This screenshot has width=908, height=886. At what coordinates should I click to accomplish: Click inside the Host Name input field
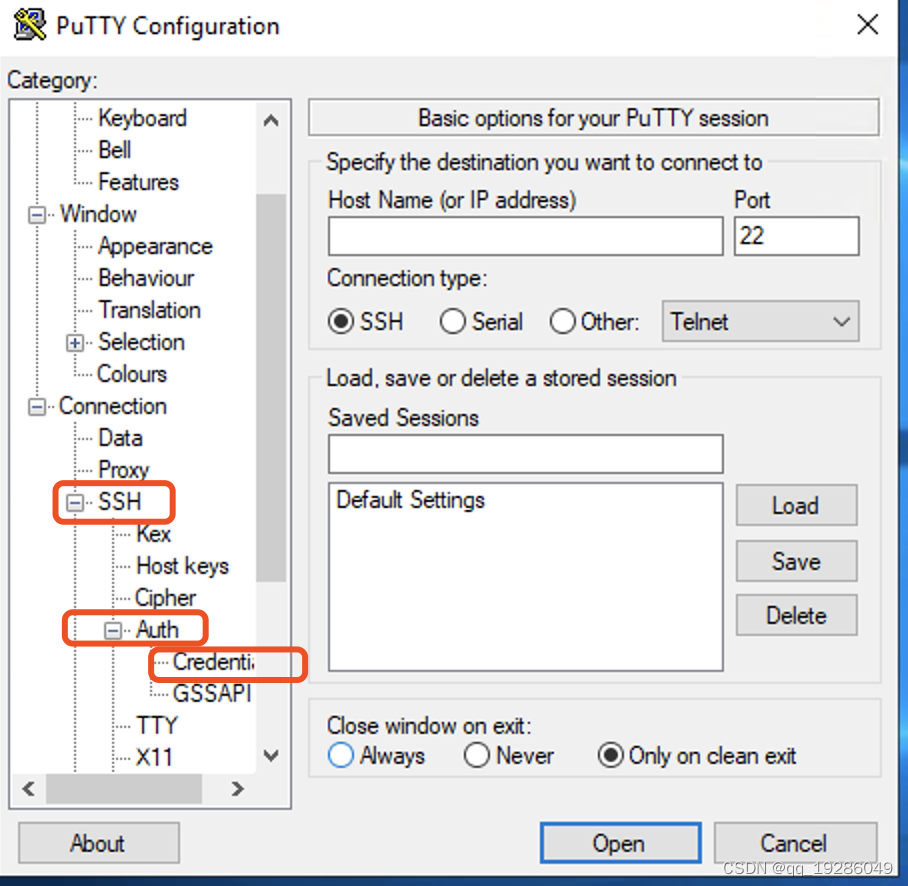tap(525, 236)
